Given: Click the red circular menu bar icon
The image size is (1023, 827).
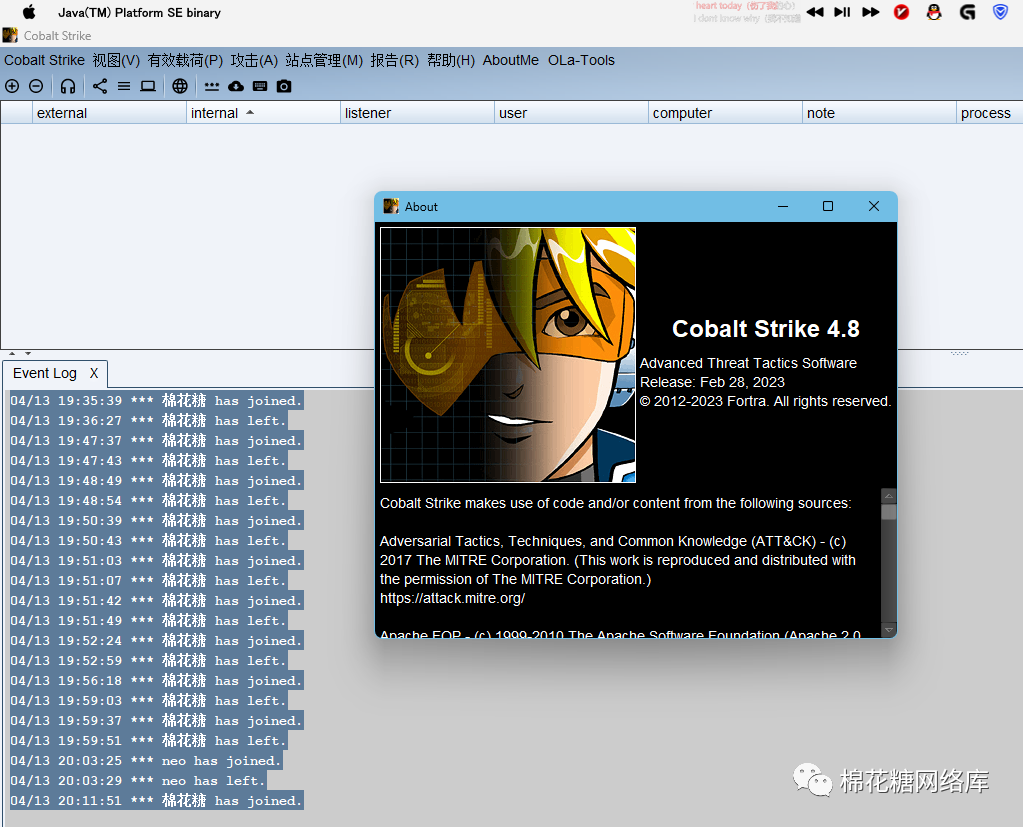Looking at the screenshot, I should point(901,12).
